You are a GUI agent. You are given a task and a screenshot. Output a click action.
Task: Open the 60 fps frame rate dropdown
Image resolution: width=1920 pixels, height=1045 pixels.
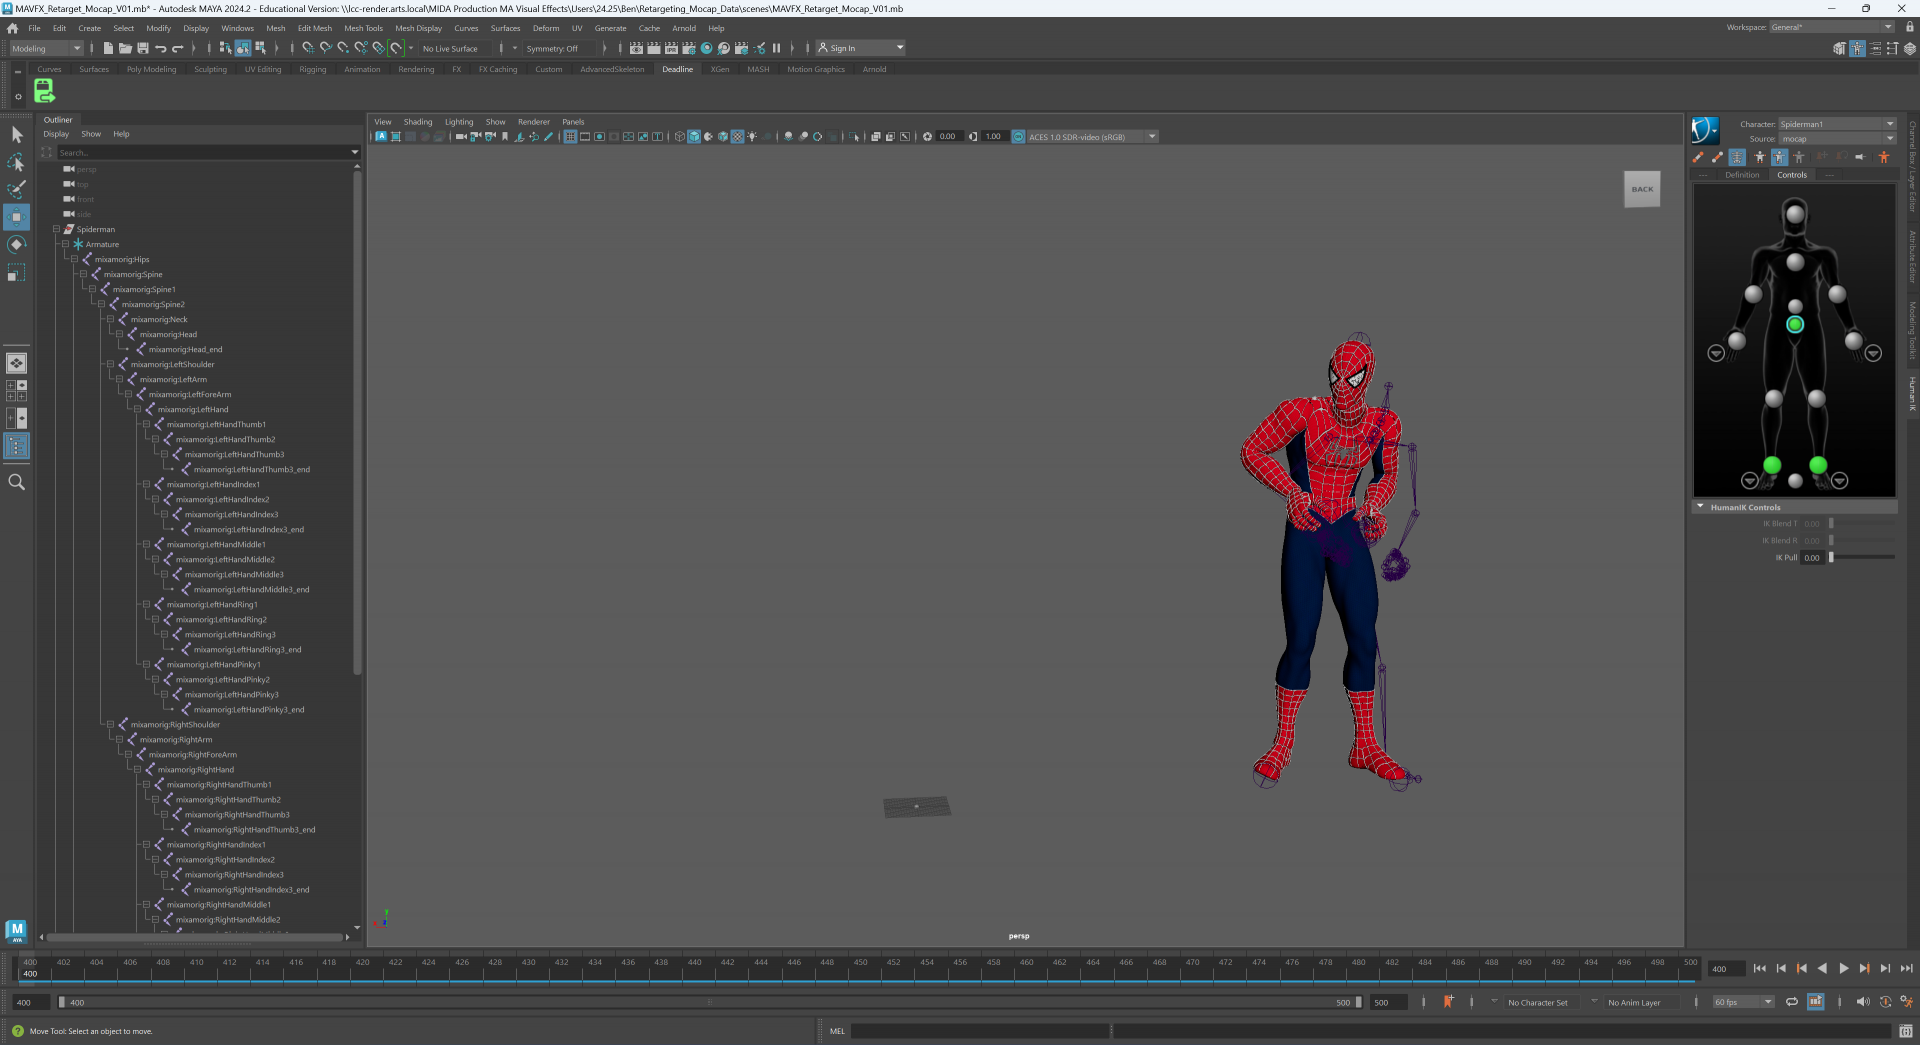coord(1743,1002)
